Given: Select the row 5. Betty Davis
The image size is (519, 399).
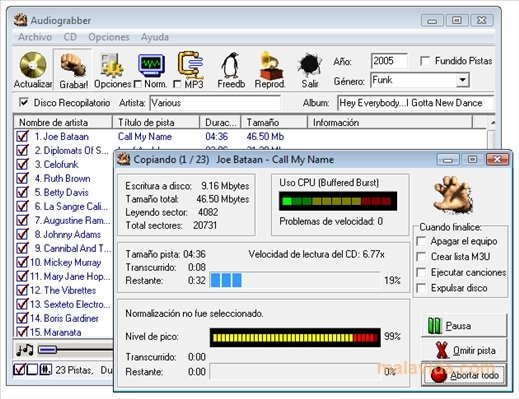Looking at the screenshot, I should click(61, 192).
